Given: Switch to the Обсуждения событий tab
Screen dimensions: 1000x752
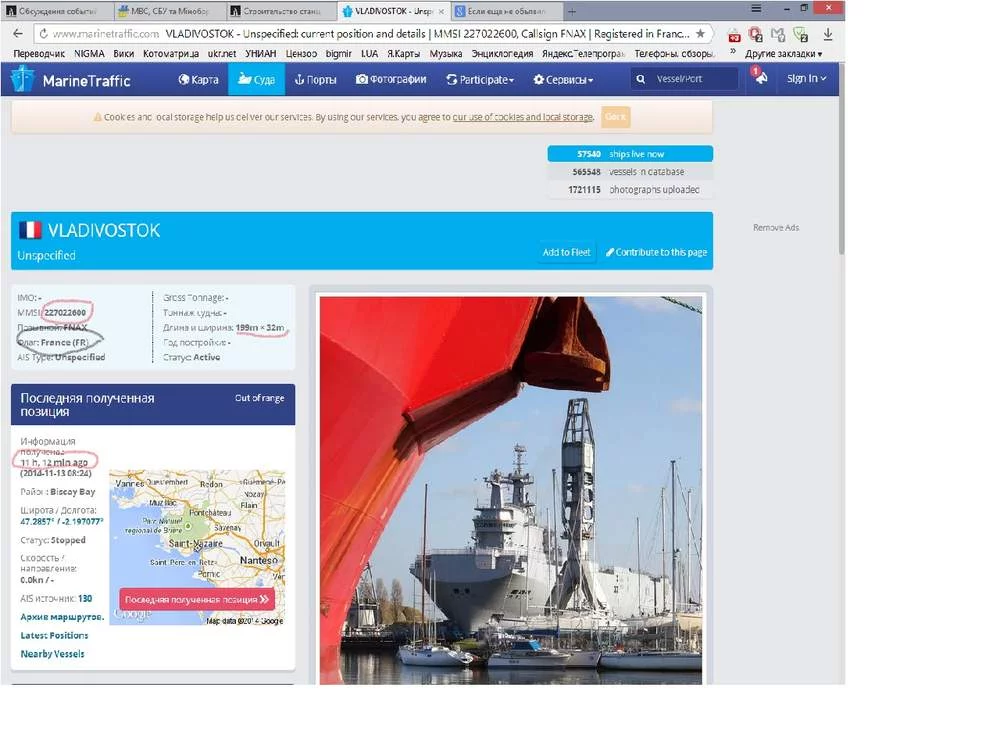Looking at the screenshot, I should (56, 11).
